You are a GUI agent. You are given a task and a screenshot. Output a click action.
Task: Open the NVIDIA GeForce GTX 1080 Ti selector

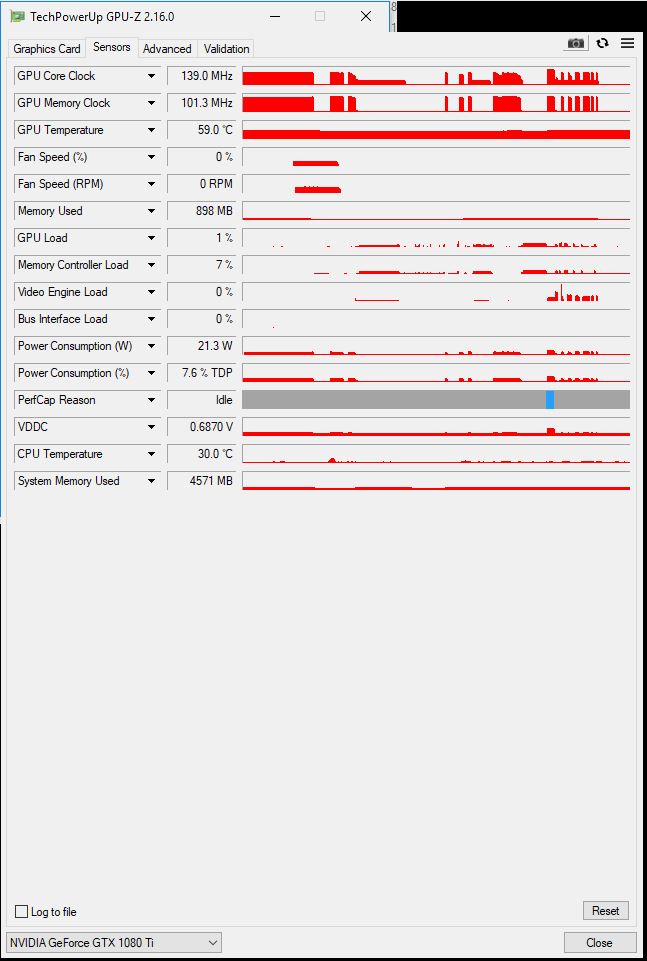coord(113,942)
